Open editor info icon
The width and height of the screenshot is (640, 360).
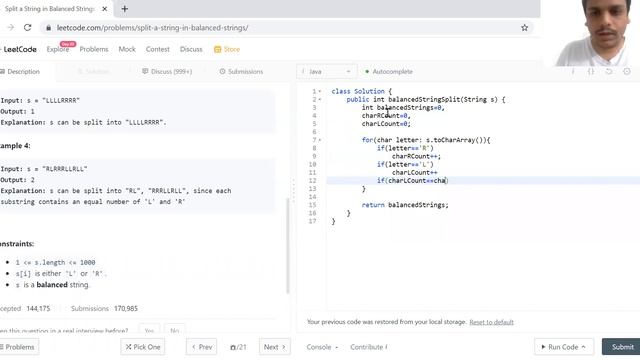point(573,71)
